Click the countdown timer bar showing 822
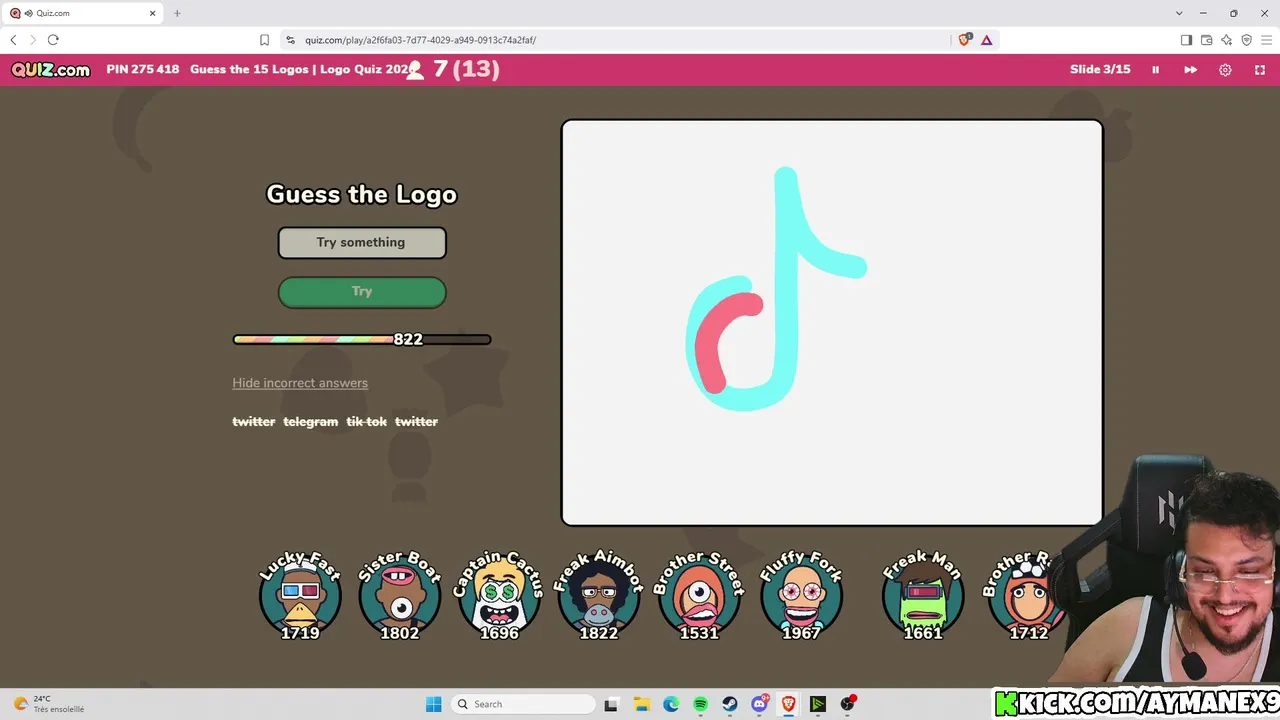The height and width of the screenshot is (720, 1280). click(x=362, y=340)
